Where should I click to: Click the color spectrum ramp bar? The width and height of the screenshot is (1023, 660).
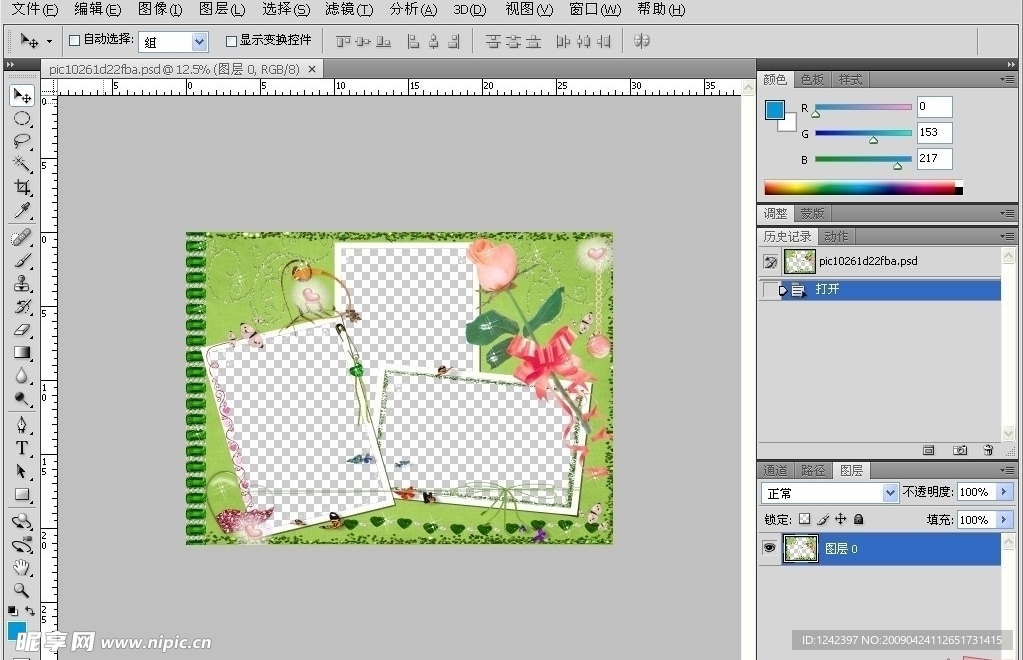[860, 188]
